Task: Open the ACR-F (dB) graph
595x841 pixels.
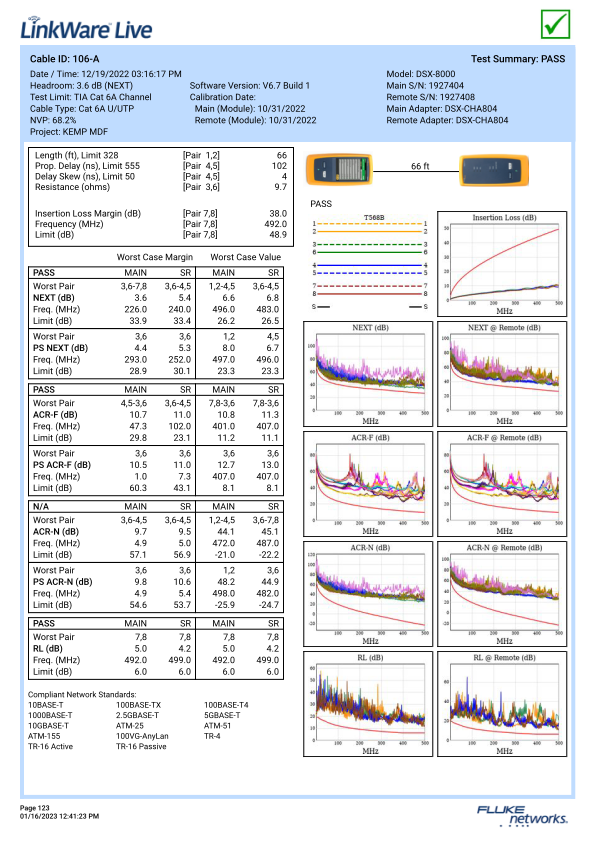Action: pos(368,484)
